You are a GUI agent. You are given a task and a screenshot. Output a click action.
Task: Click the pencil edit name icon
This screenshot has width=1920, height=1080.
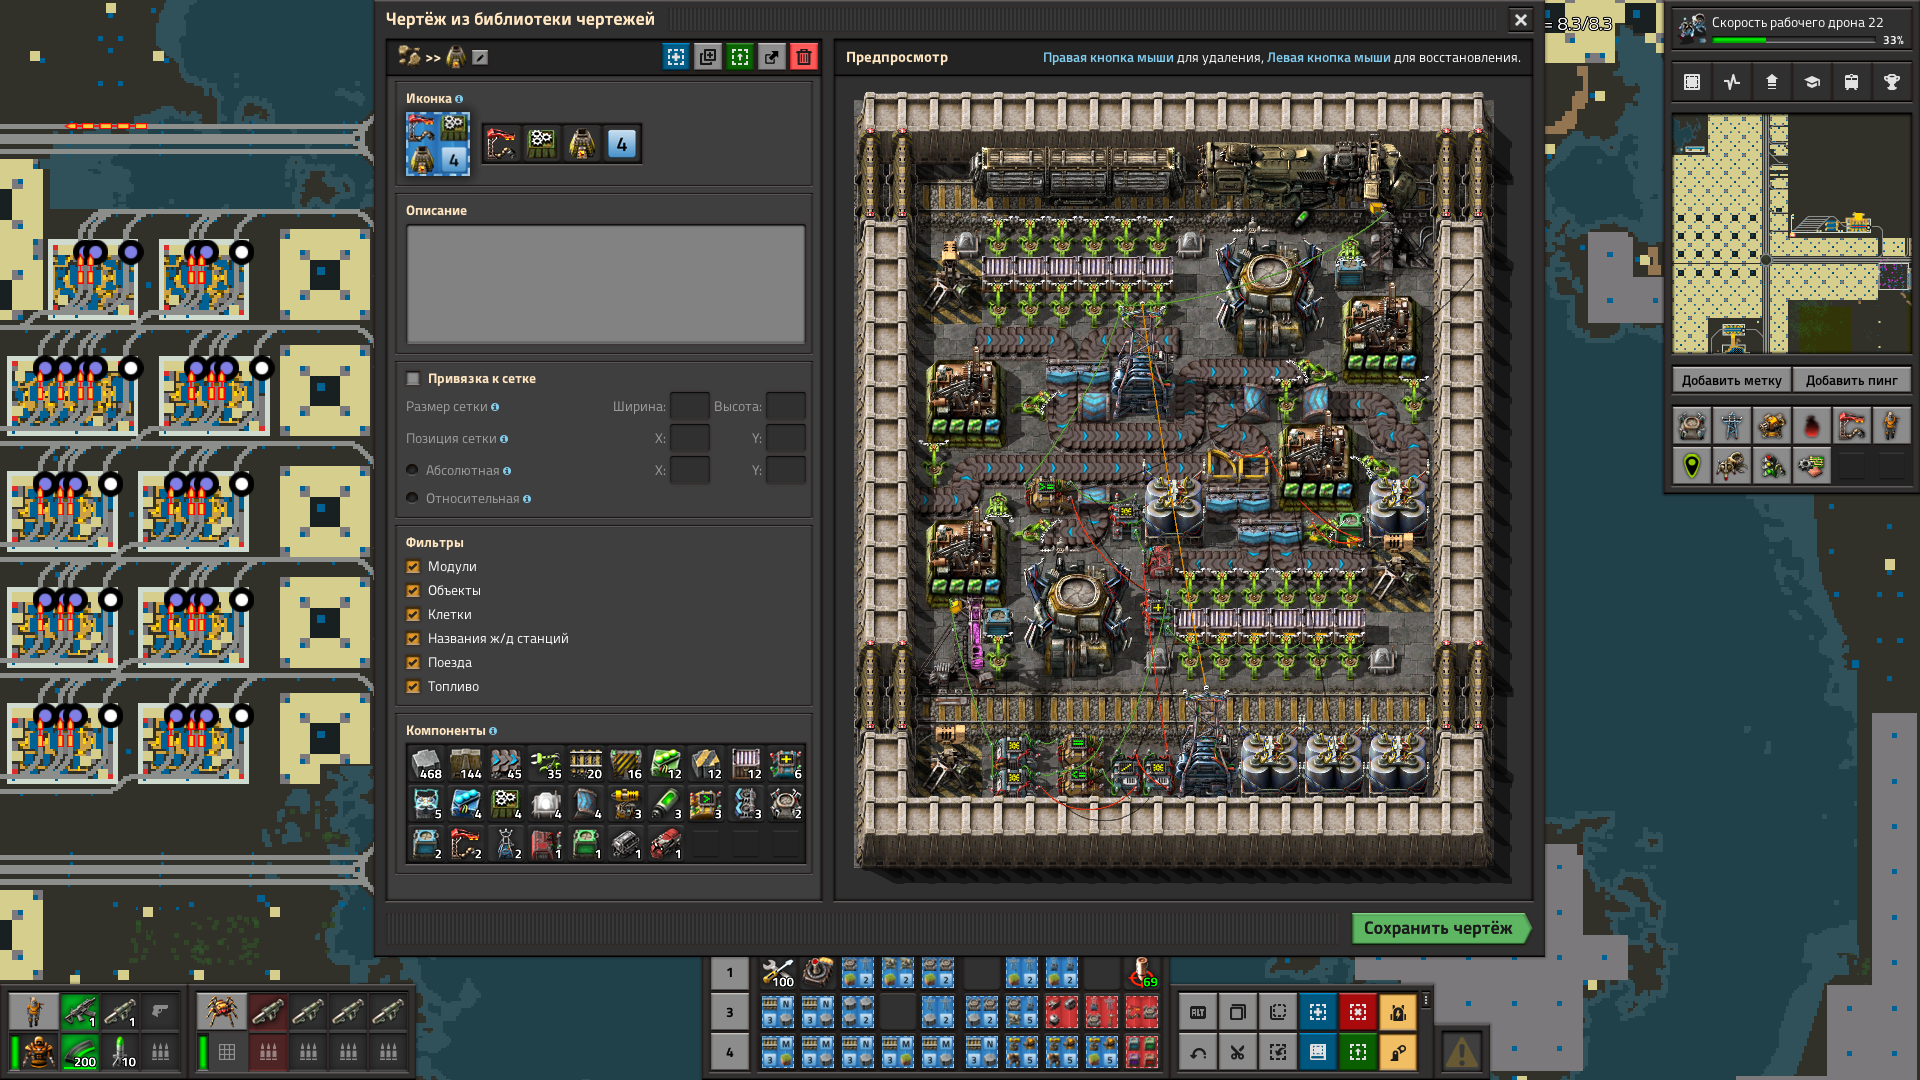480,58
